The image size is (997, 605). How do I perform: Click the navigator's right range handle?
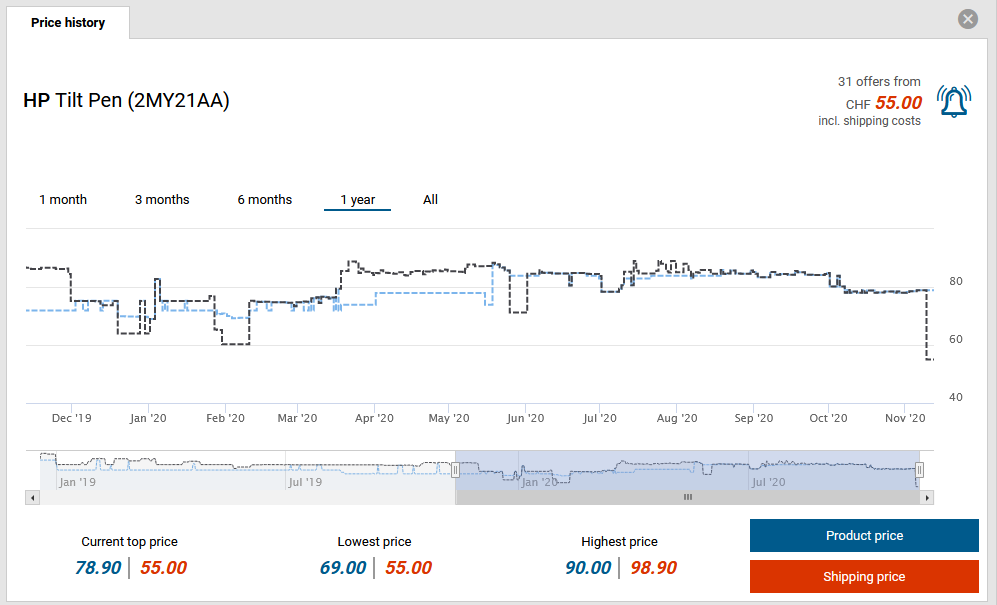pyautogui.click(x=920, y=470)
